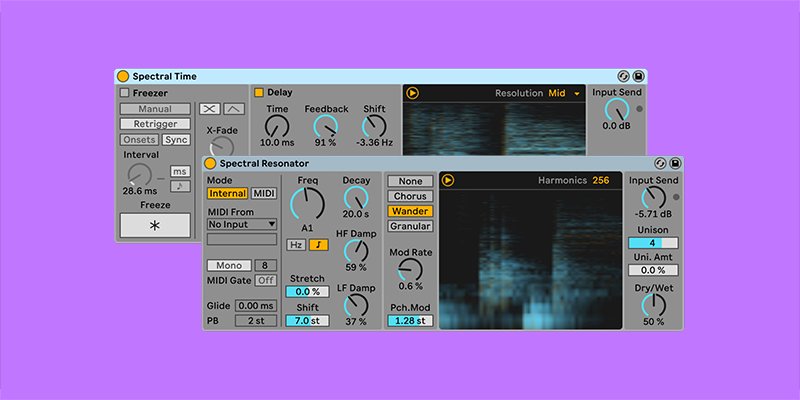Image resolution: width=800 pixels, height=400 pixels.
Task: Click Spectral Resonator save preset disk icon
Action: pos(675,163)
